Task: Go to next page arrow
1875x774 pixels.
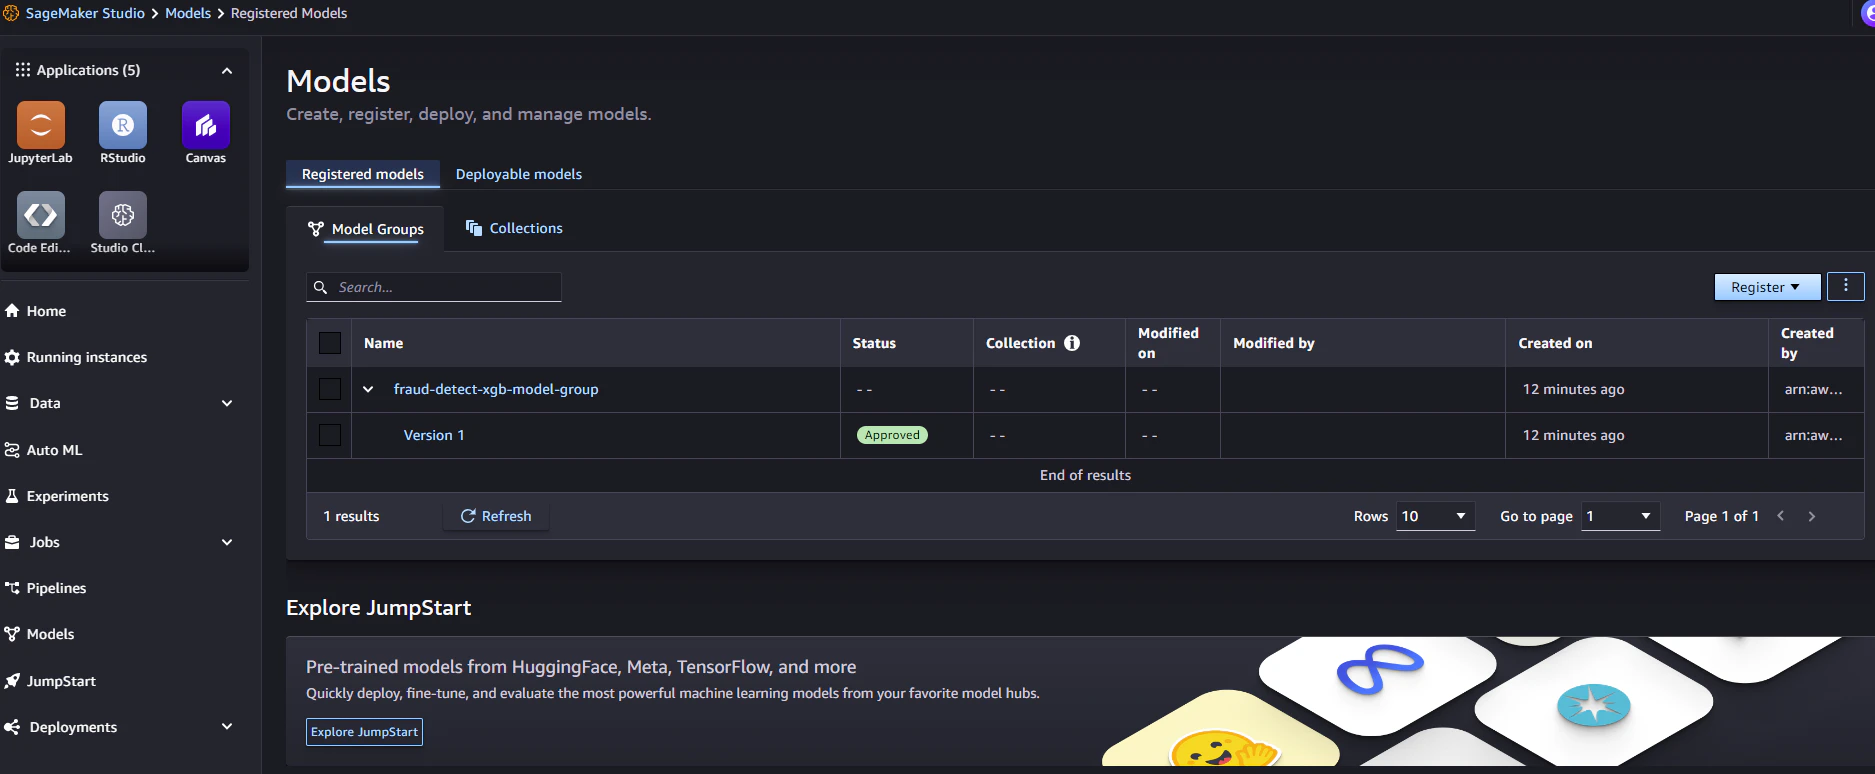Action: [x=1812, y=516]
